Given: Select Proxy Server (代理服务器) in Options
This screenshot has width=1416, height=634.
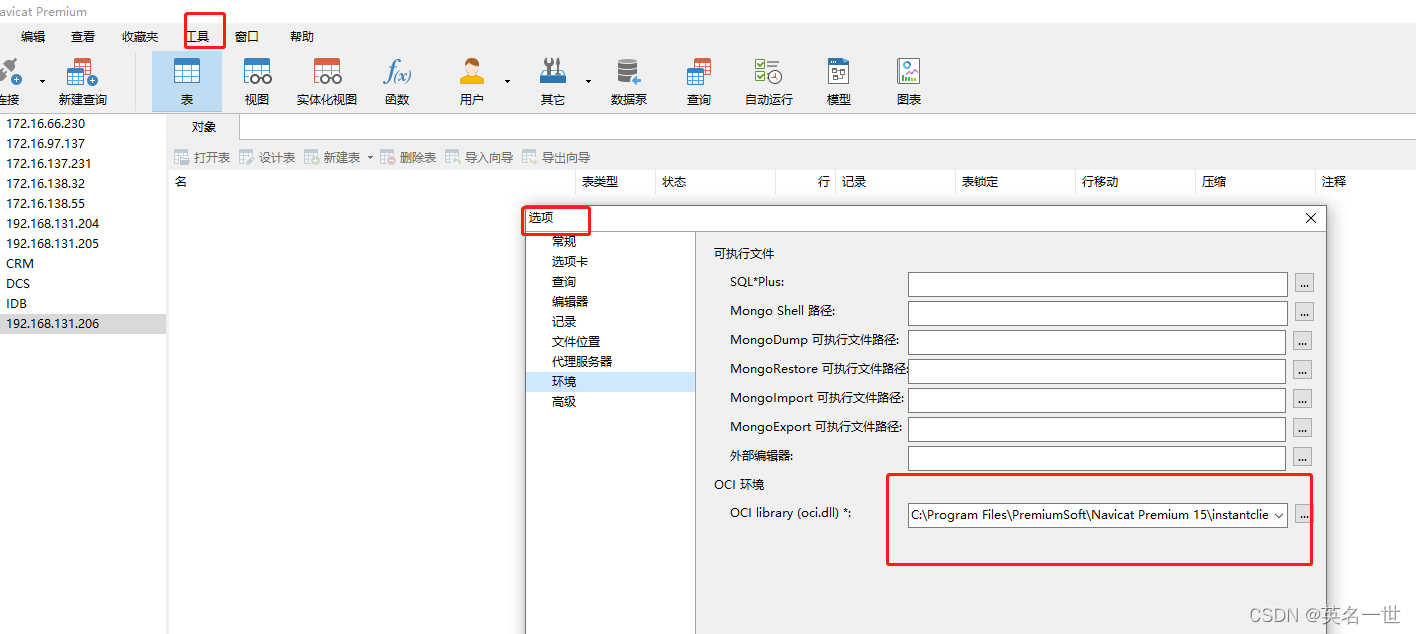Looking at the screenshot, I should [x=582, y=361].
